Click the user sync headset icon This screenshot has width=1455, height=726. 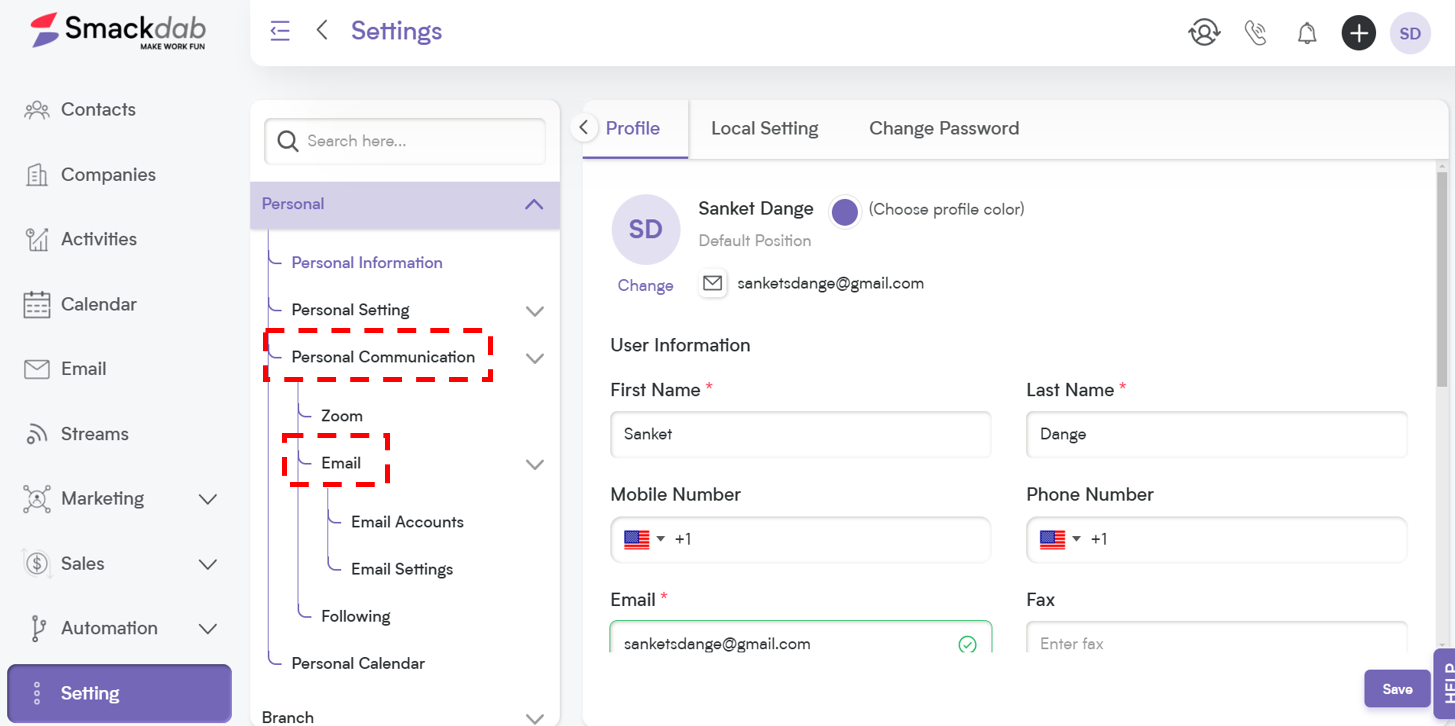tap(1204, 33)
